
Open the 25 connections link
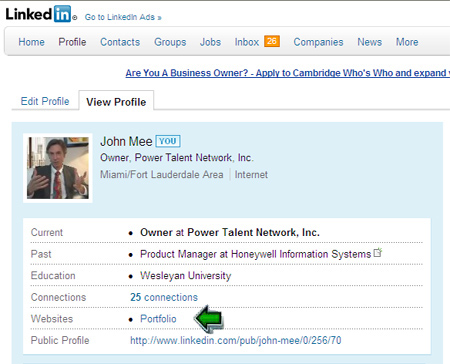click(x=164, y=297)
